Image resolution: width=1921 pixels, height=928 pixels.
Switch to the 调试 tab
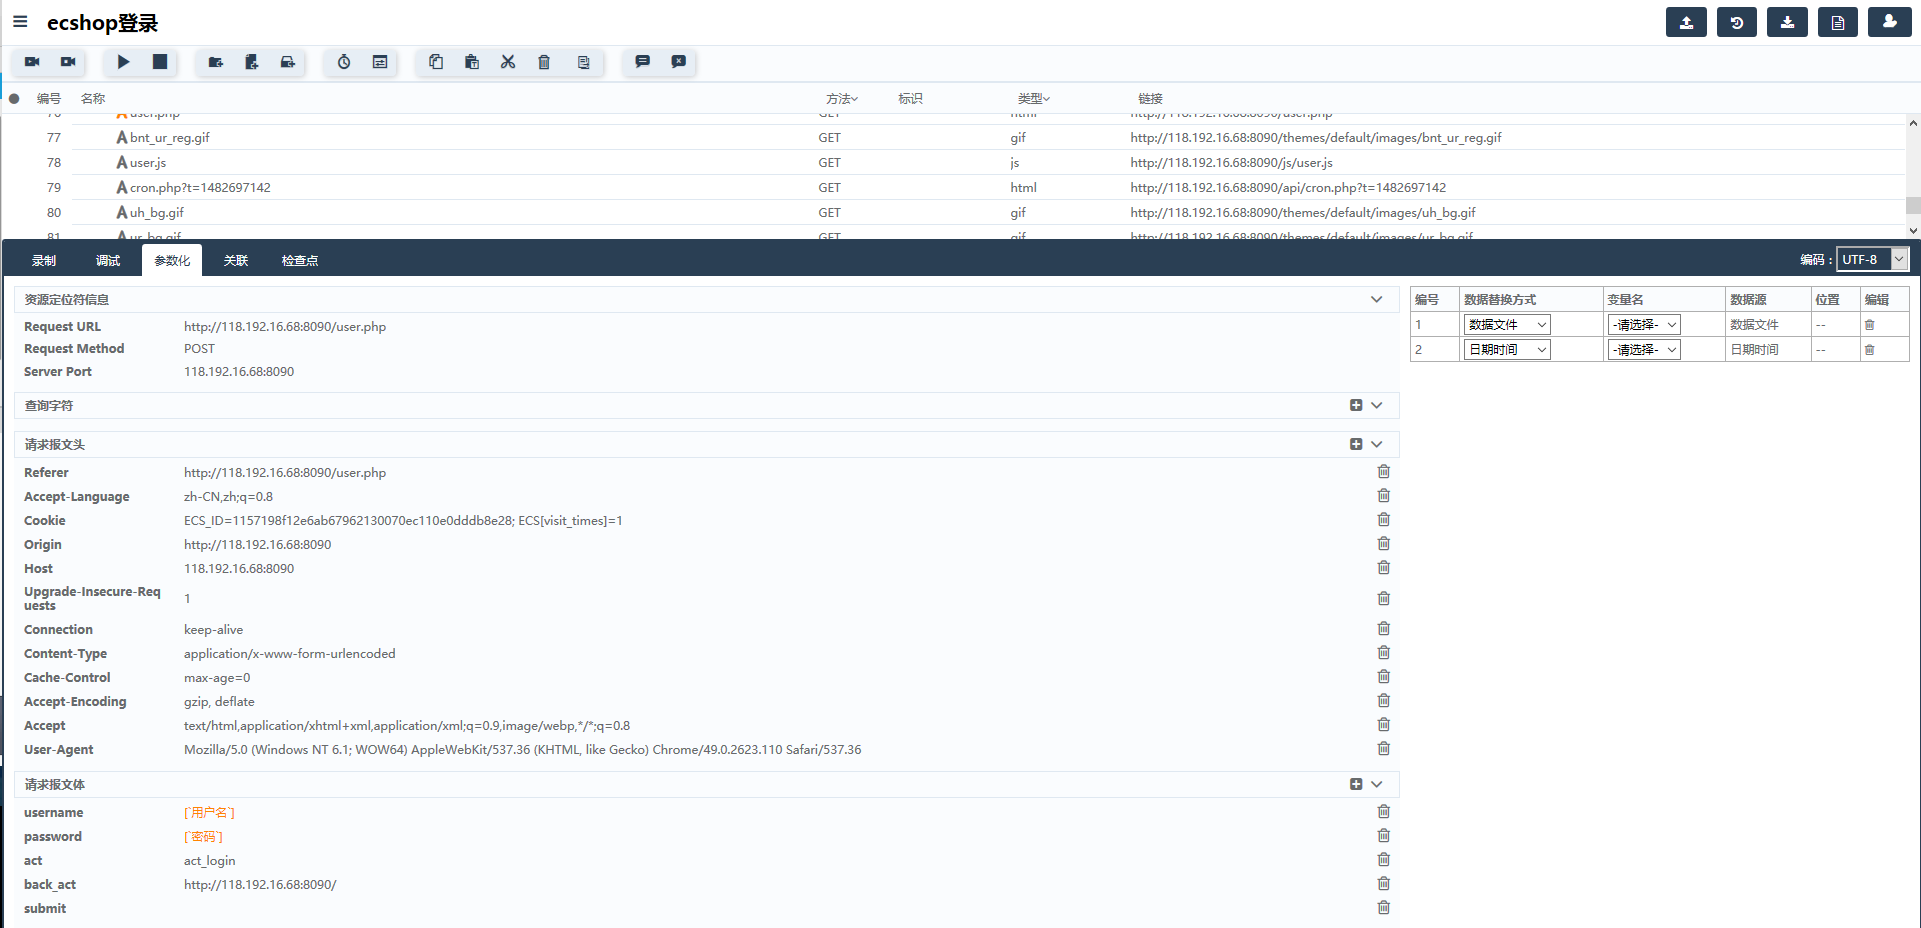[108, 260]
